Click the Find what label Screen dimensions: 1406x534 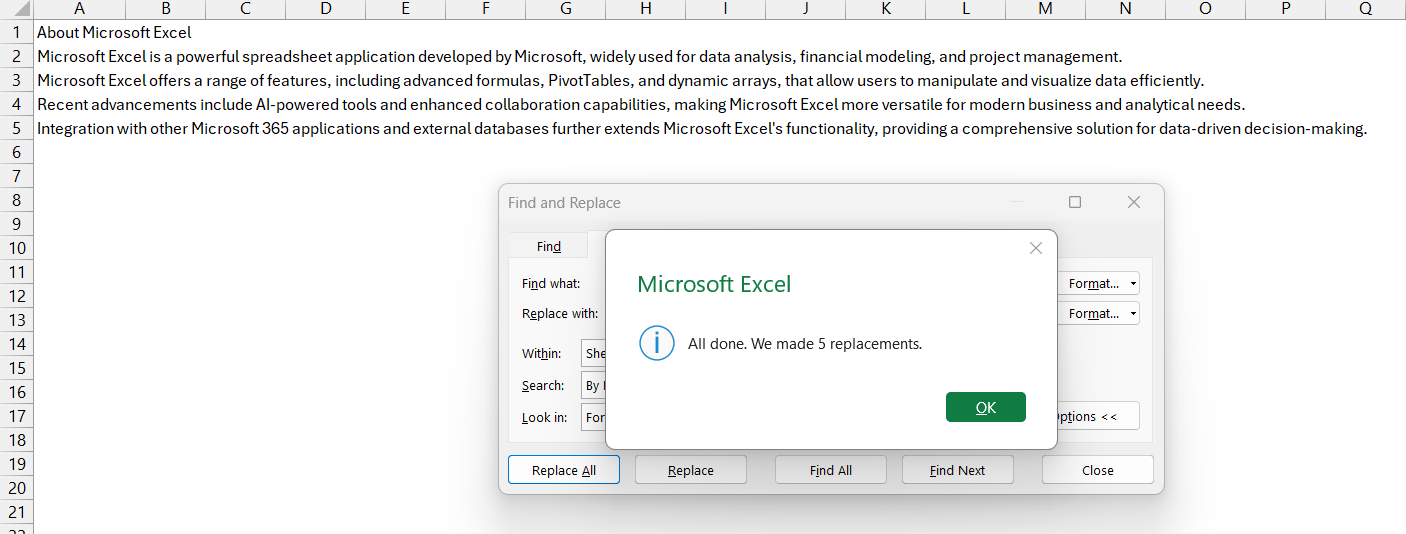(551, 283)
